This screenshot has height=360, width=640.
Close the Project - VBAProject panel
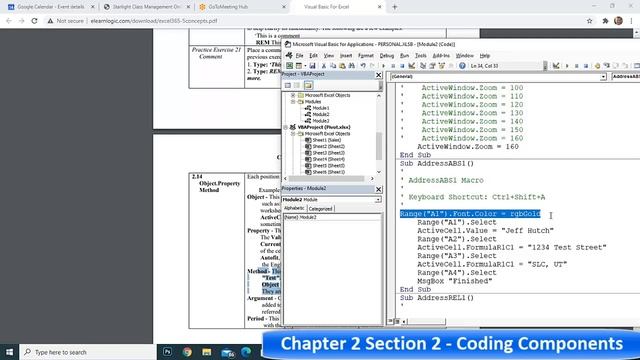point(378,75)
